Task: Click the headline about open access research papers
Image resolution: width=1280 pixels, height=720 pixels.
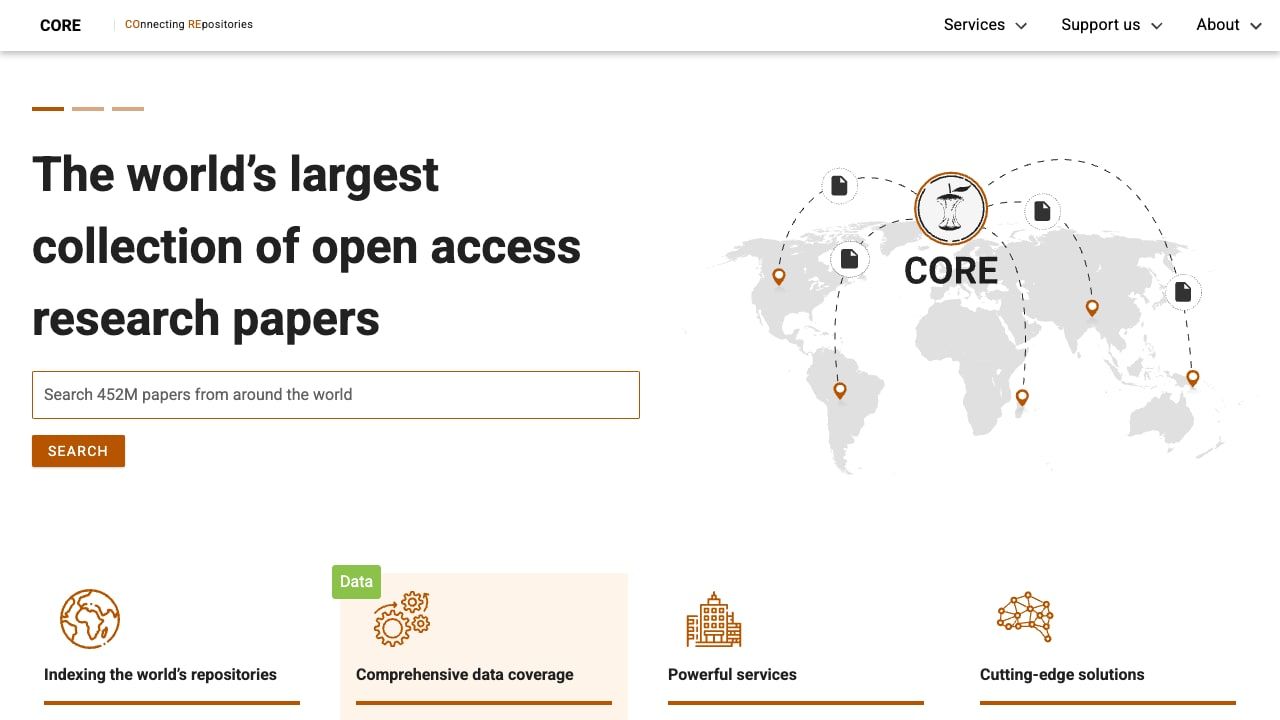Action: pyautogui.click(x=307, y=246)
